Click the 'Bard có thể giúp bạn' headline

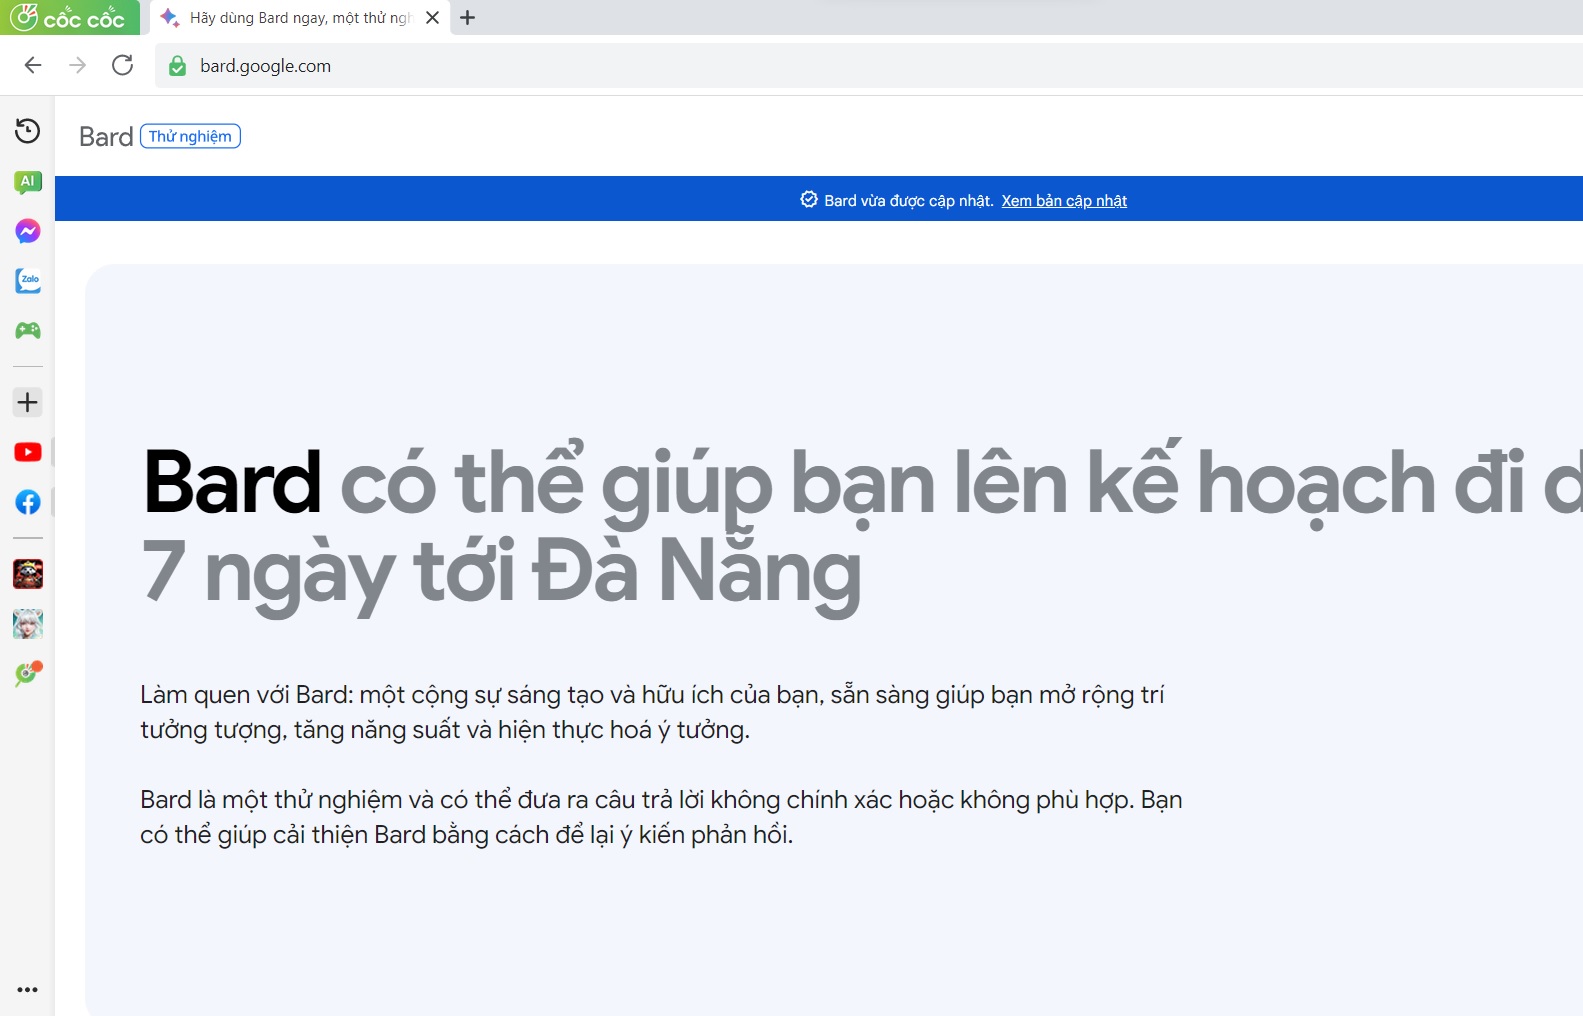coord(863,483)
